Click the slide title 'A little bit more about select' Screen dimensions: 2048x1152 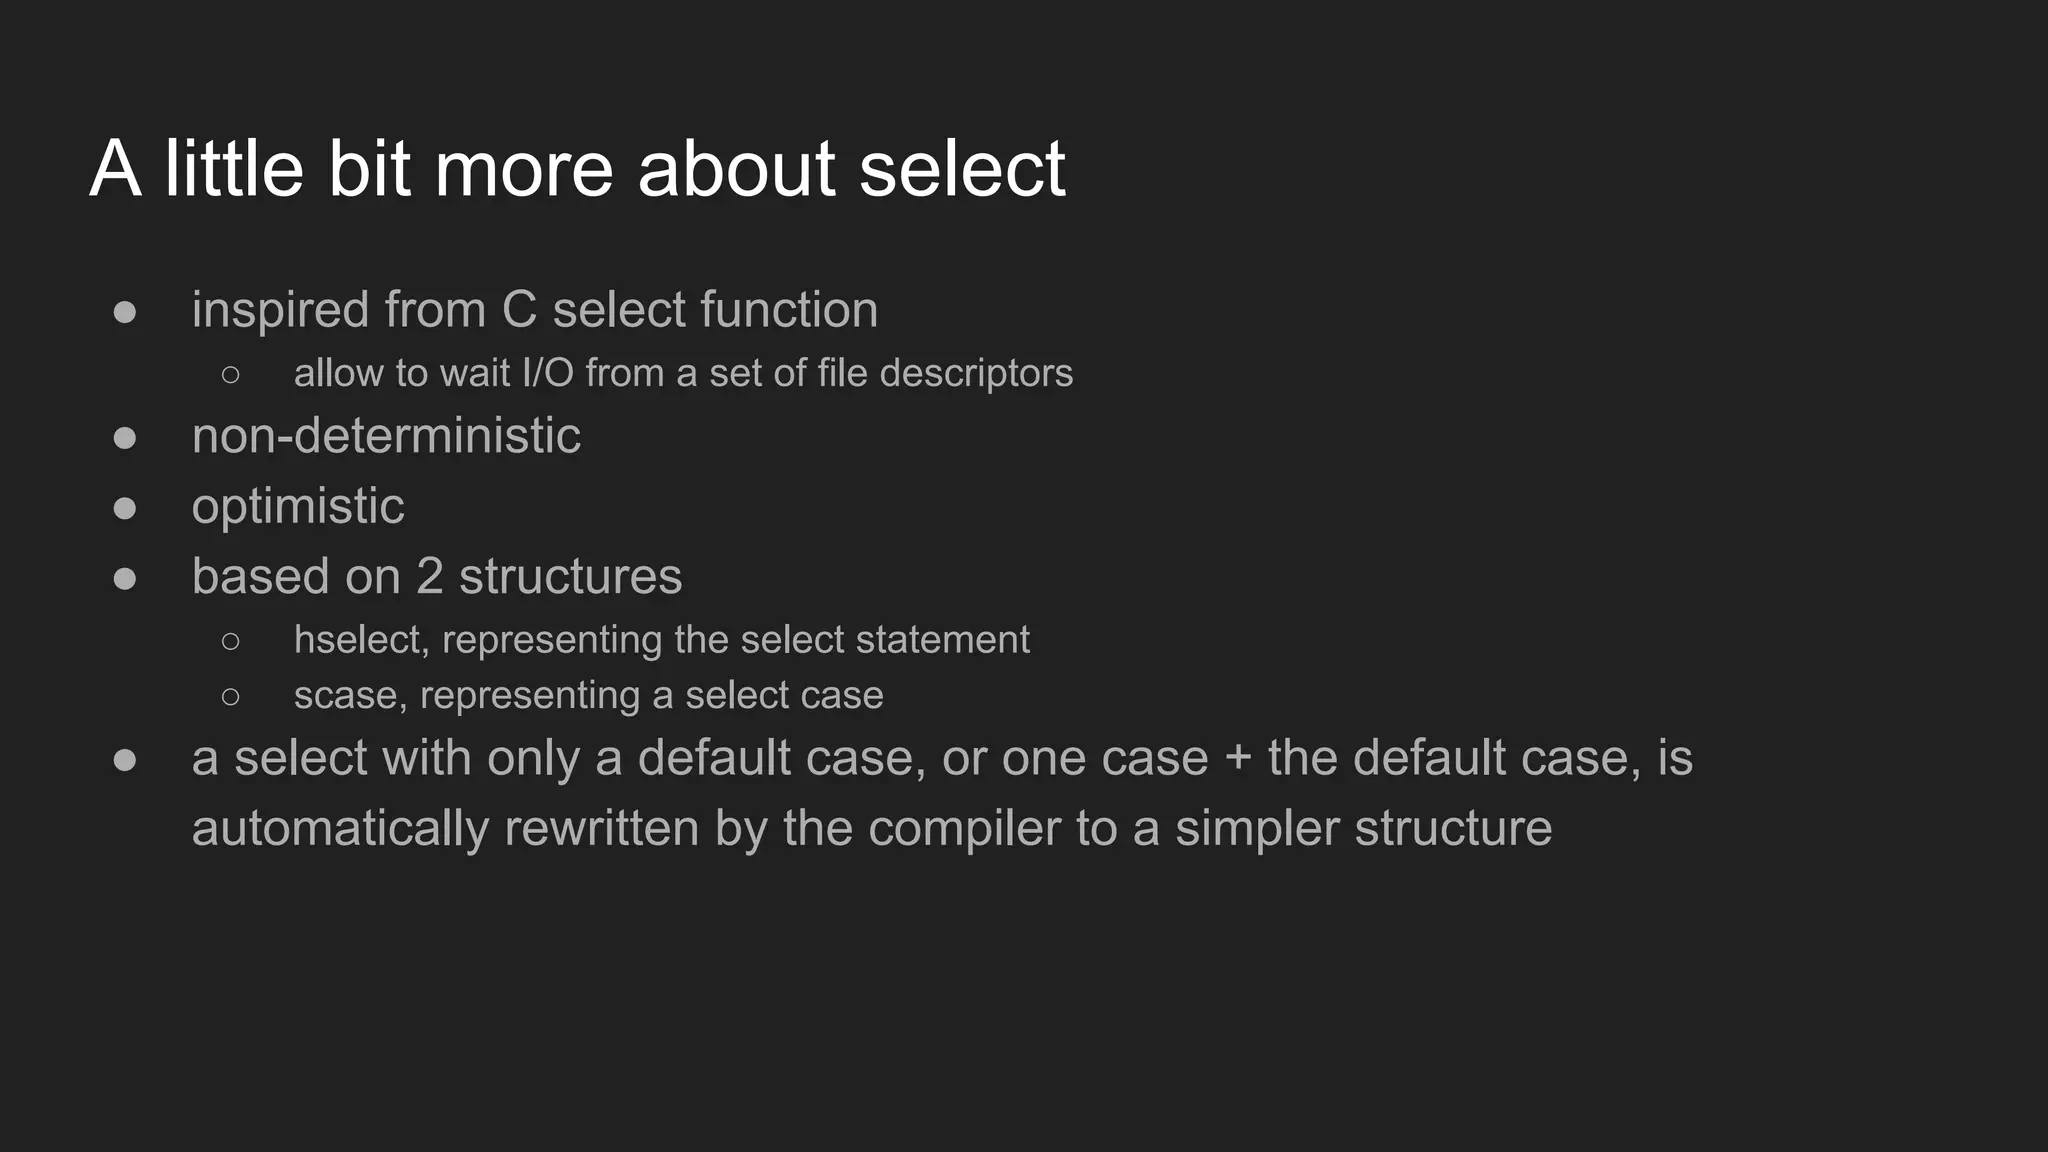[577, 168]
